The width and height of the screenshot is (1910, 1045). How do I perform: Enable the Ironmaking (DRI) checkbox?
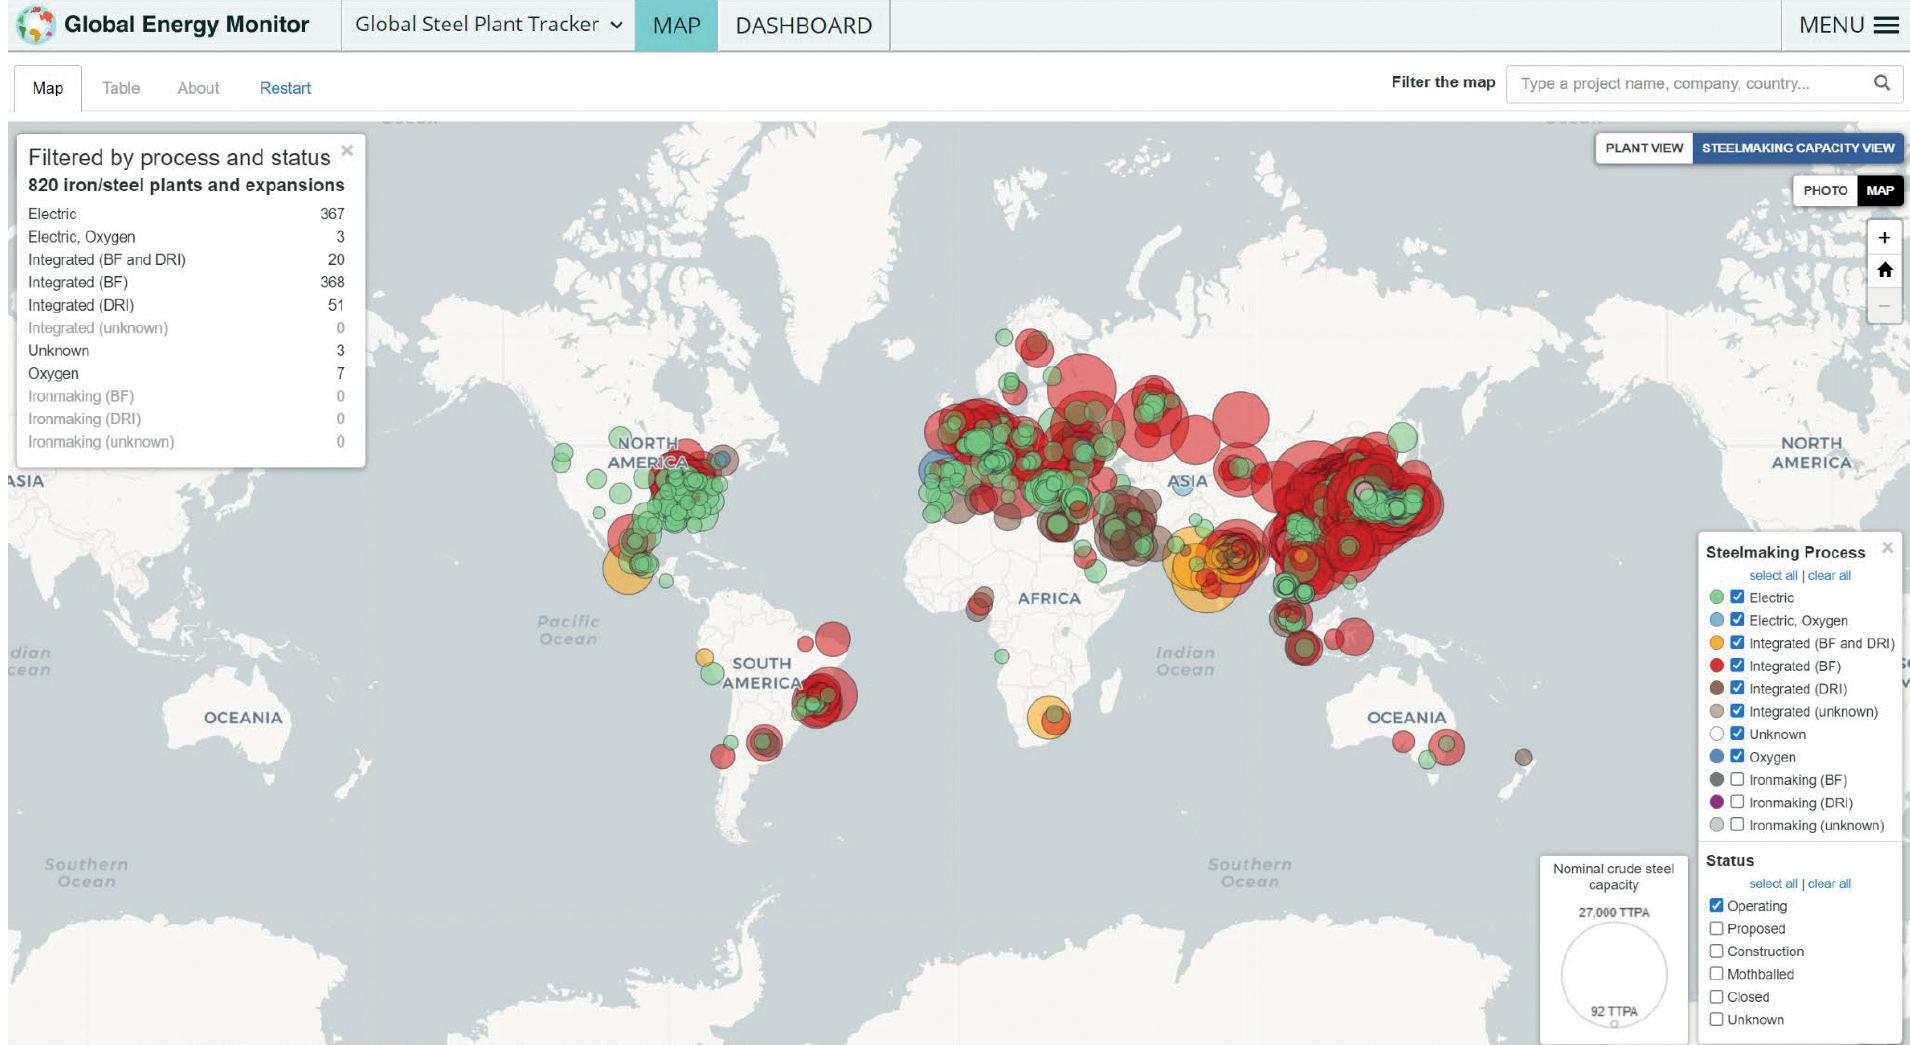(1737, 802)
